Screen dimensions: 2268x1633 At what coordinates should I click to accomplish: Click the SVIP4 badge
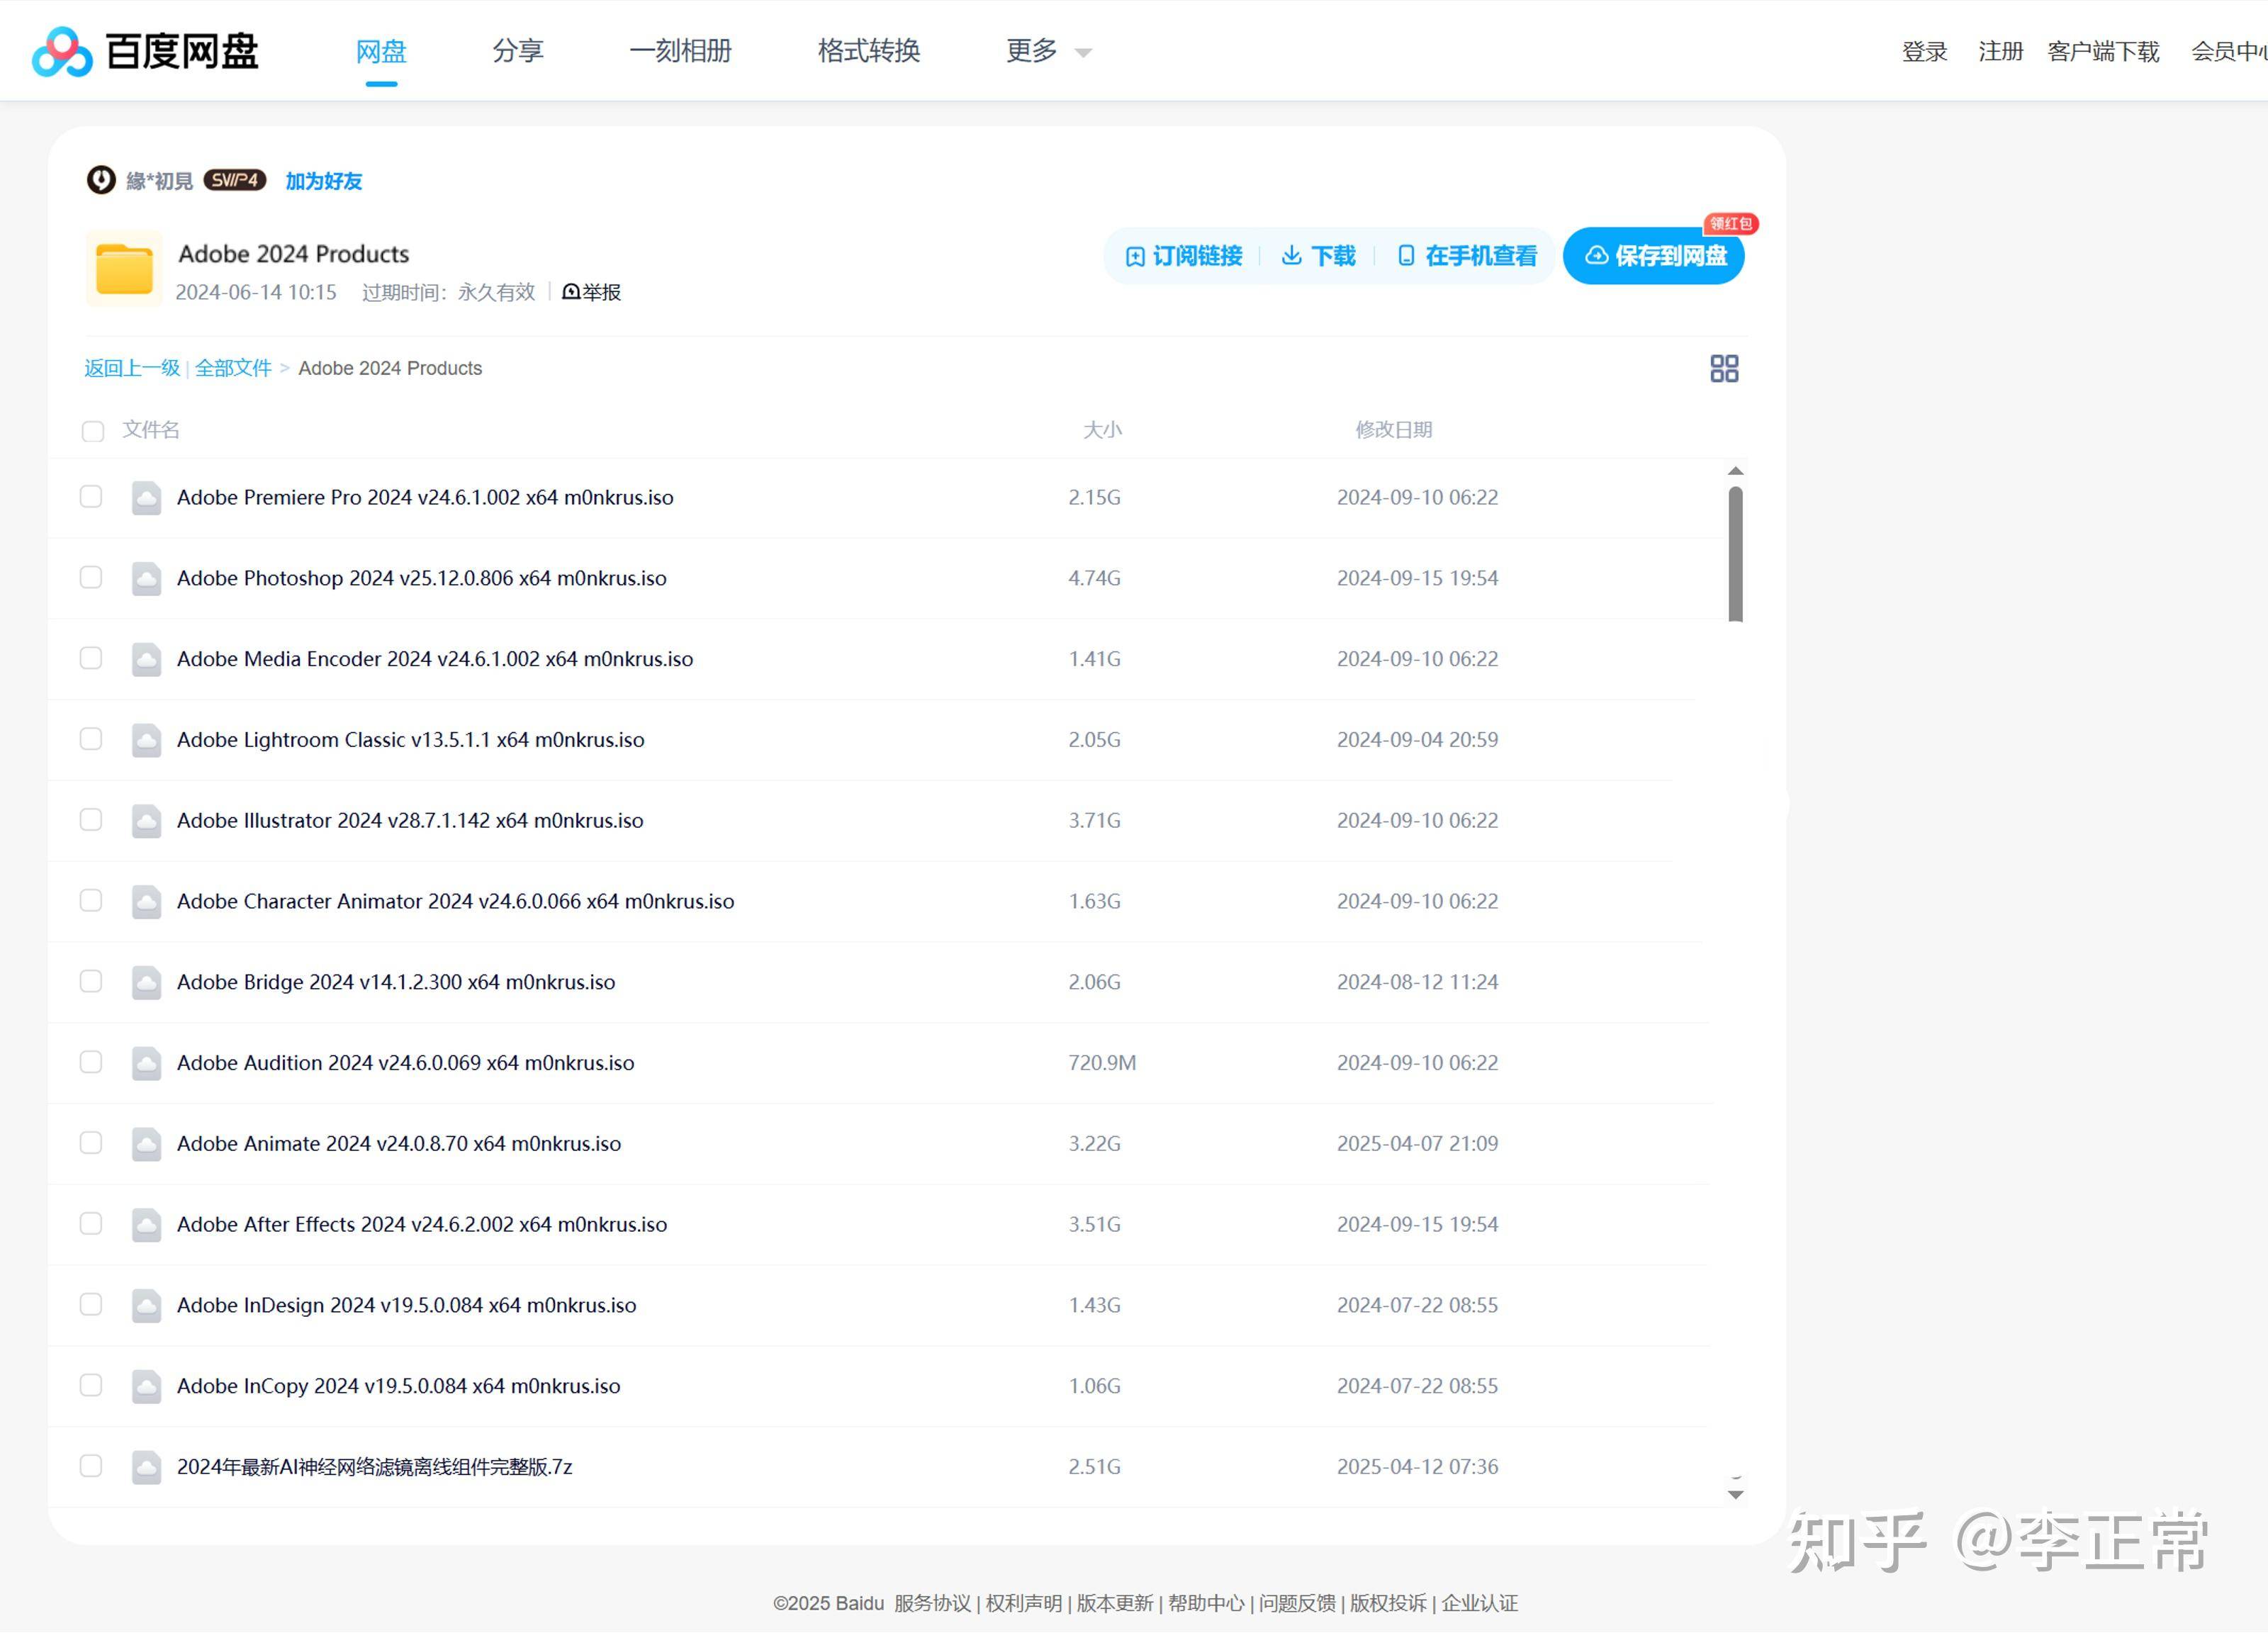click(235, 180)
